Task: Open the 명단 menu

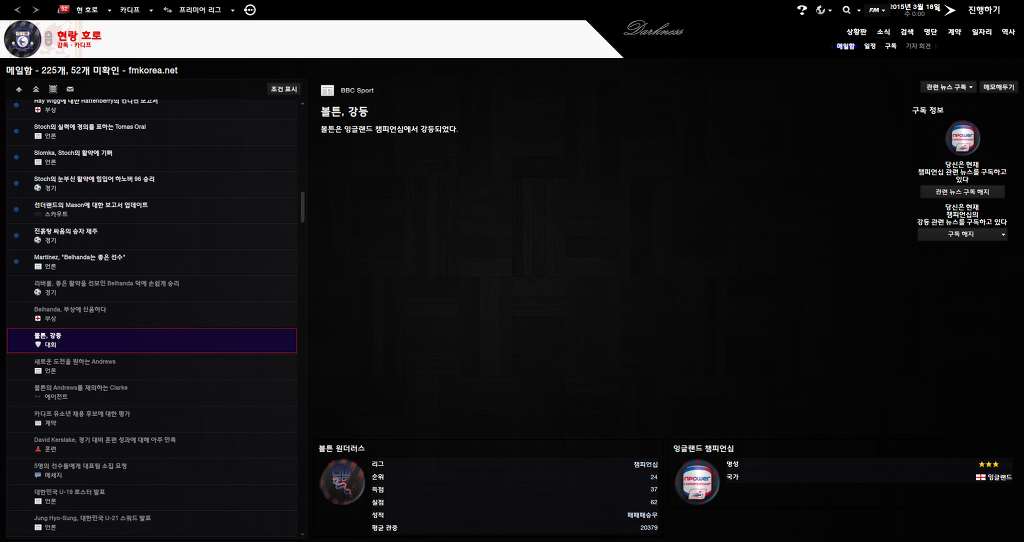Action: click(x=930, y=32)
